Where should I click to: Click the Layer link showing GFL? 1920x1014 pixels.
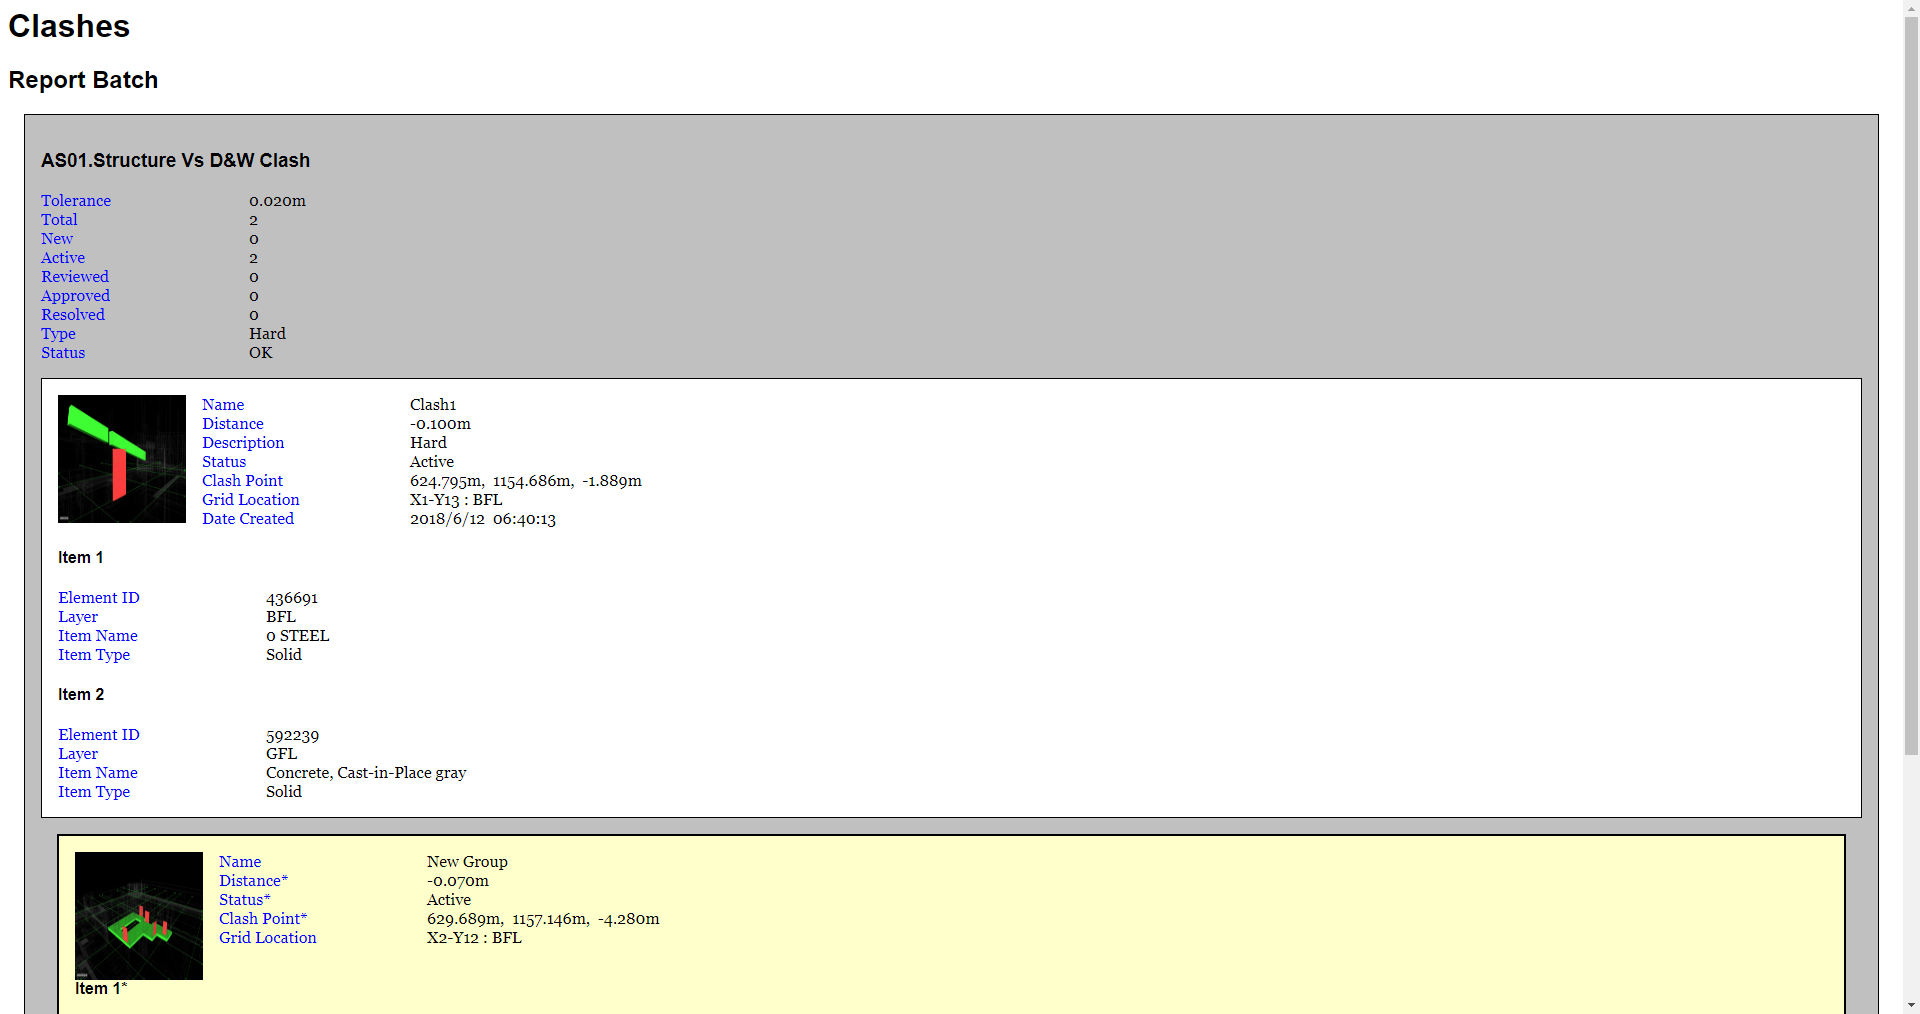coord(77,753)
